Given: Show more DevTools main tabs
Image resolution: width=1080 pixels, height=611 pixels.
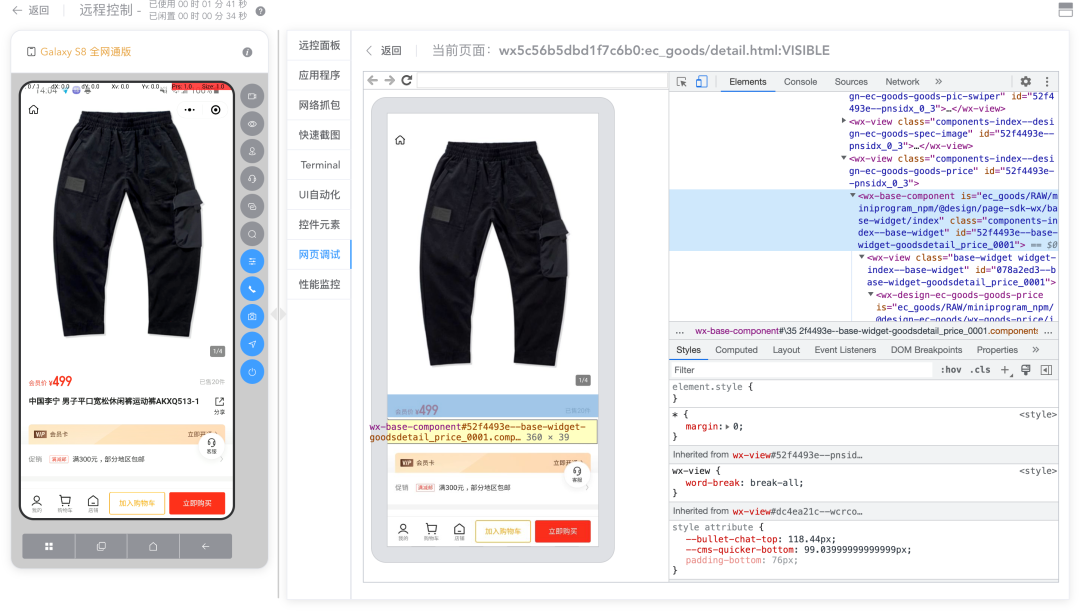Looking at the screenshot, I should coord(938,81).
